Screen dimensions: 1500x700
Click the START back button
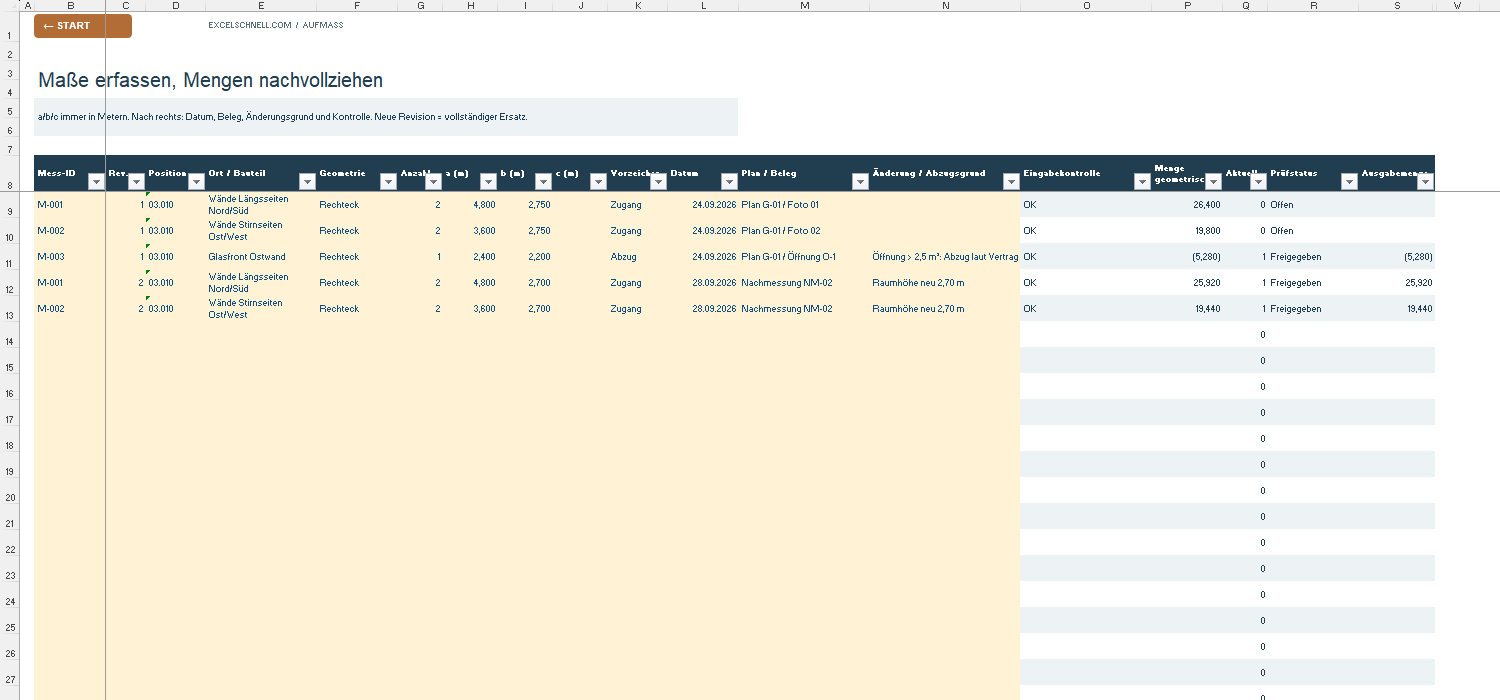coord(83,26)
